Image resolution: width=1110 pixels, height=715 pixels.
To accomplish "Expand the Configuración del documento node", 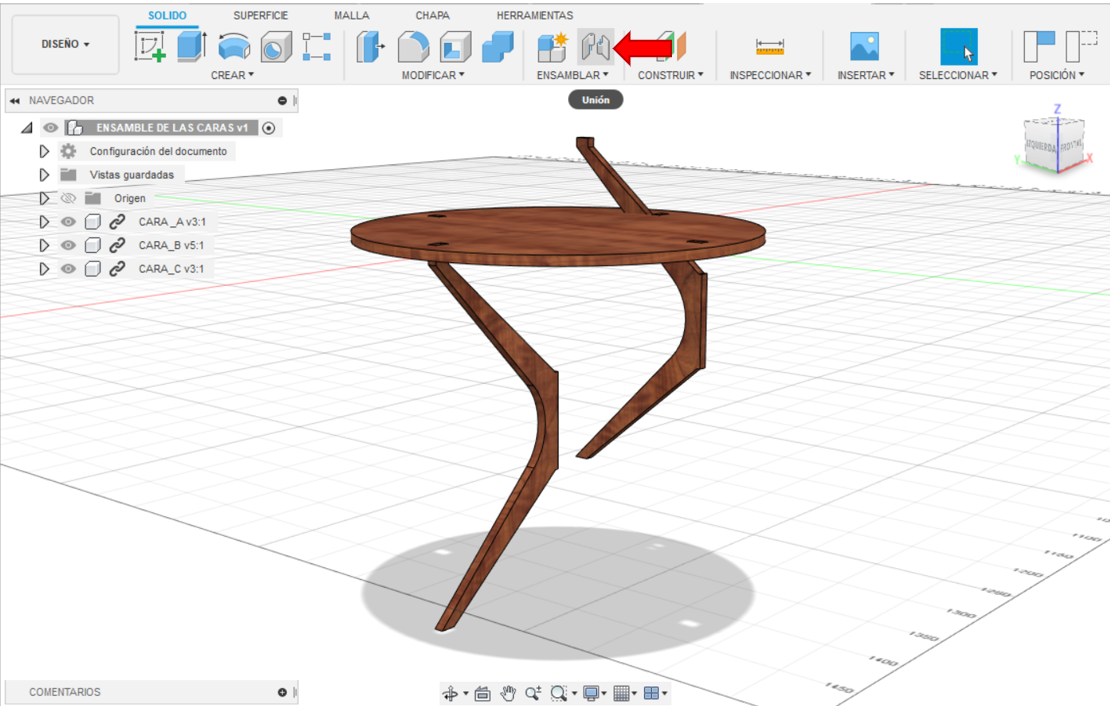I will point(44,151).
